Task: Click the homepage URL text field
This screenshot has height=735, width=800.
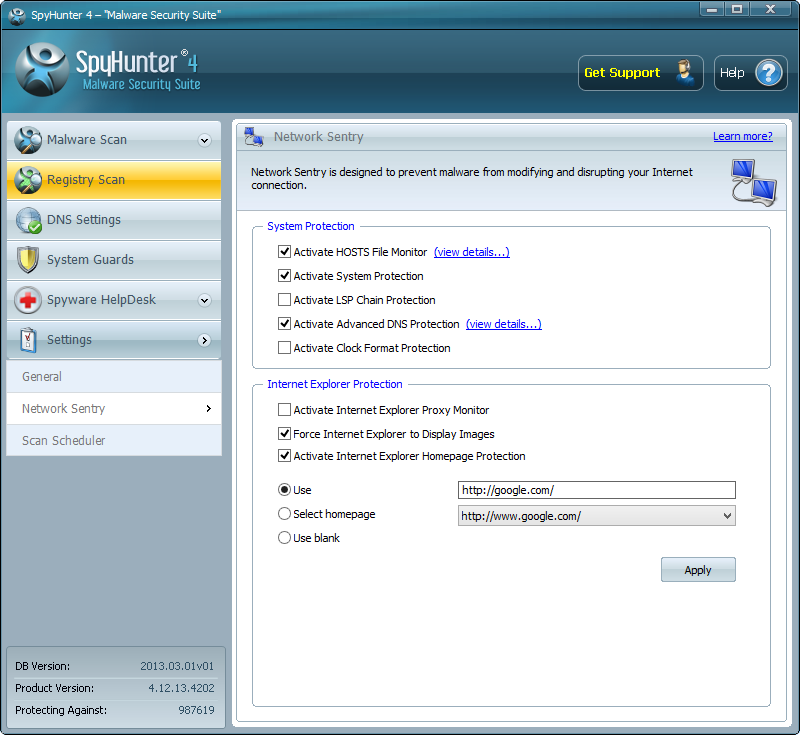Action: [596, 490]
